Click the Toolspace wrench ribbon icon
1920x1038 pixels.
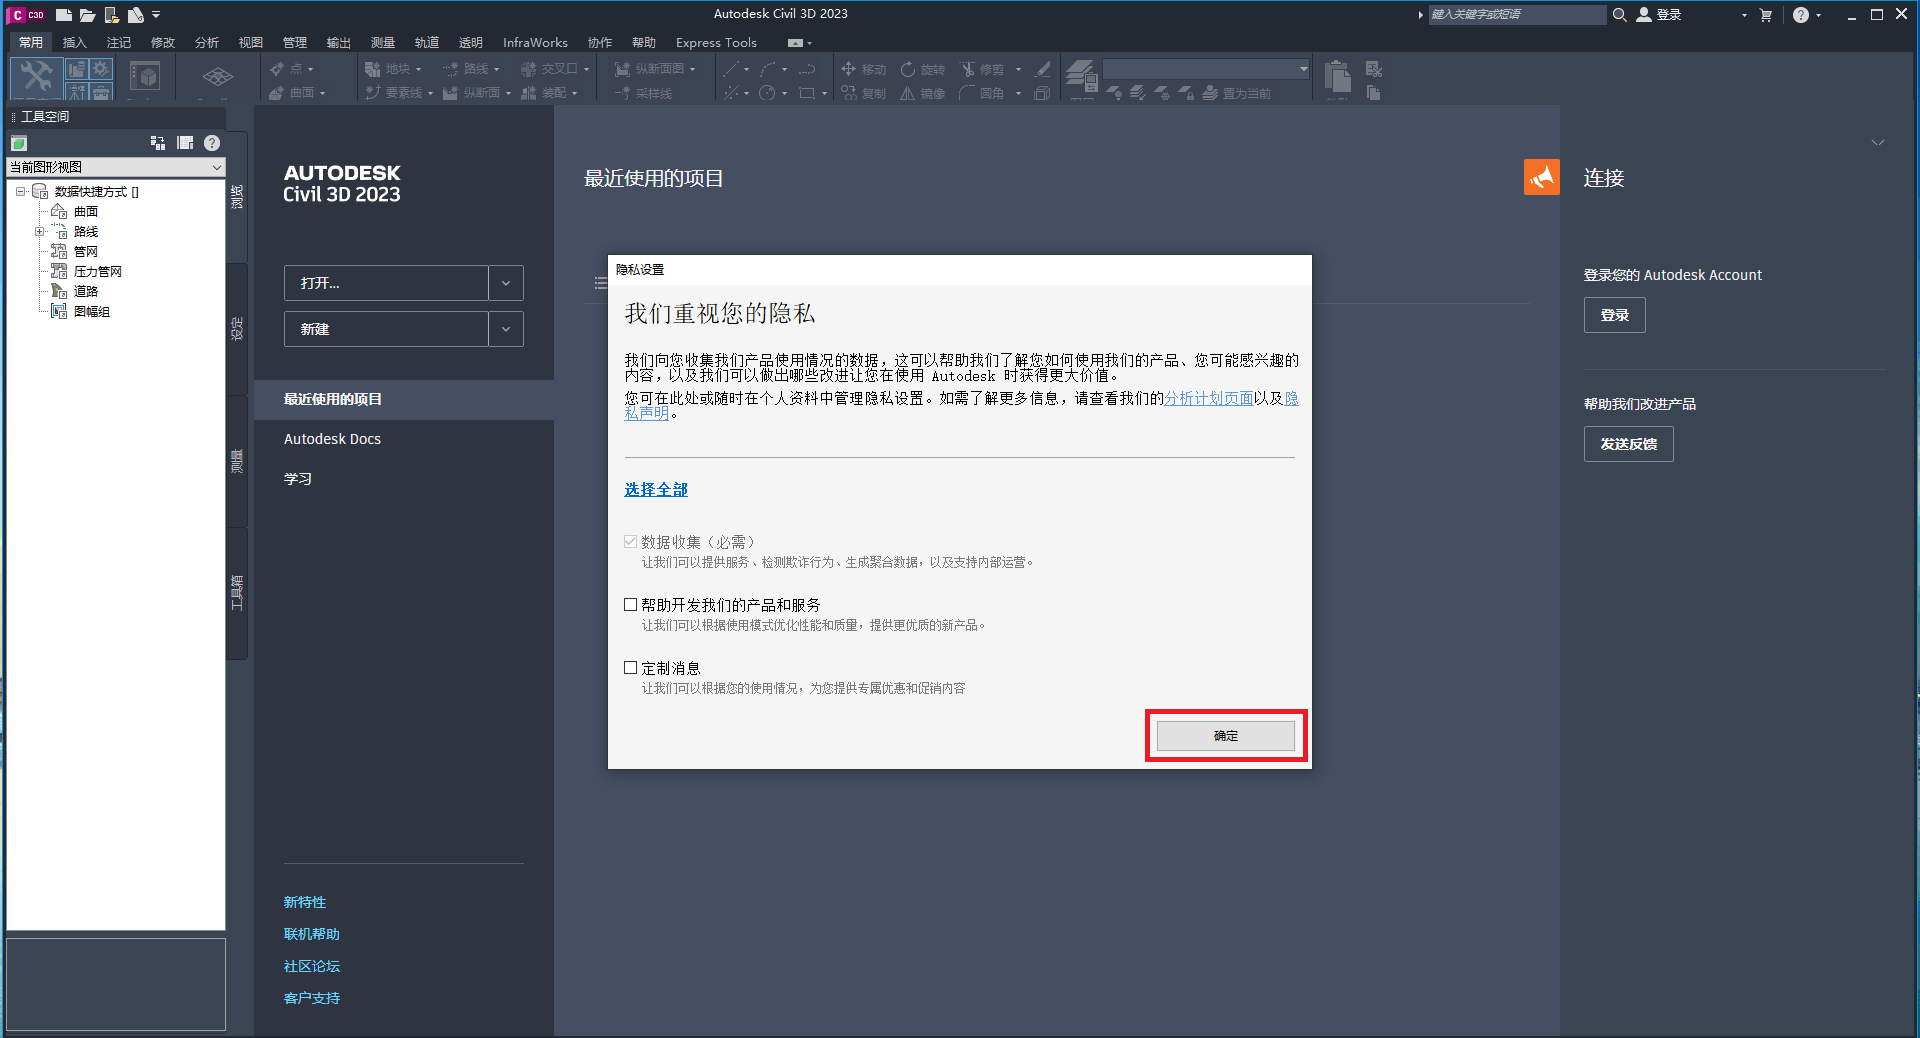37,76
